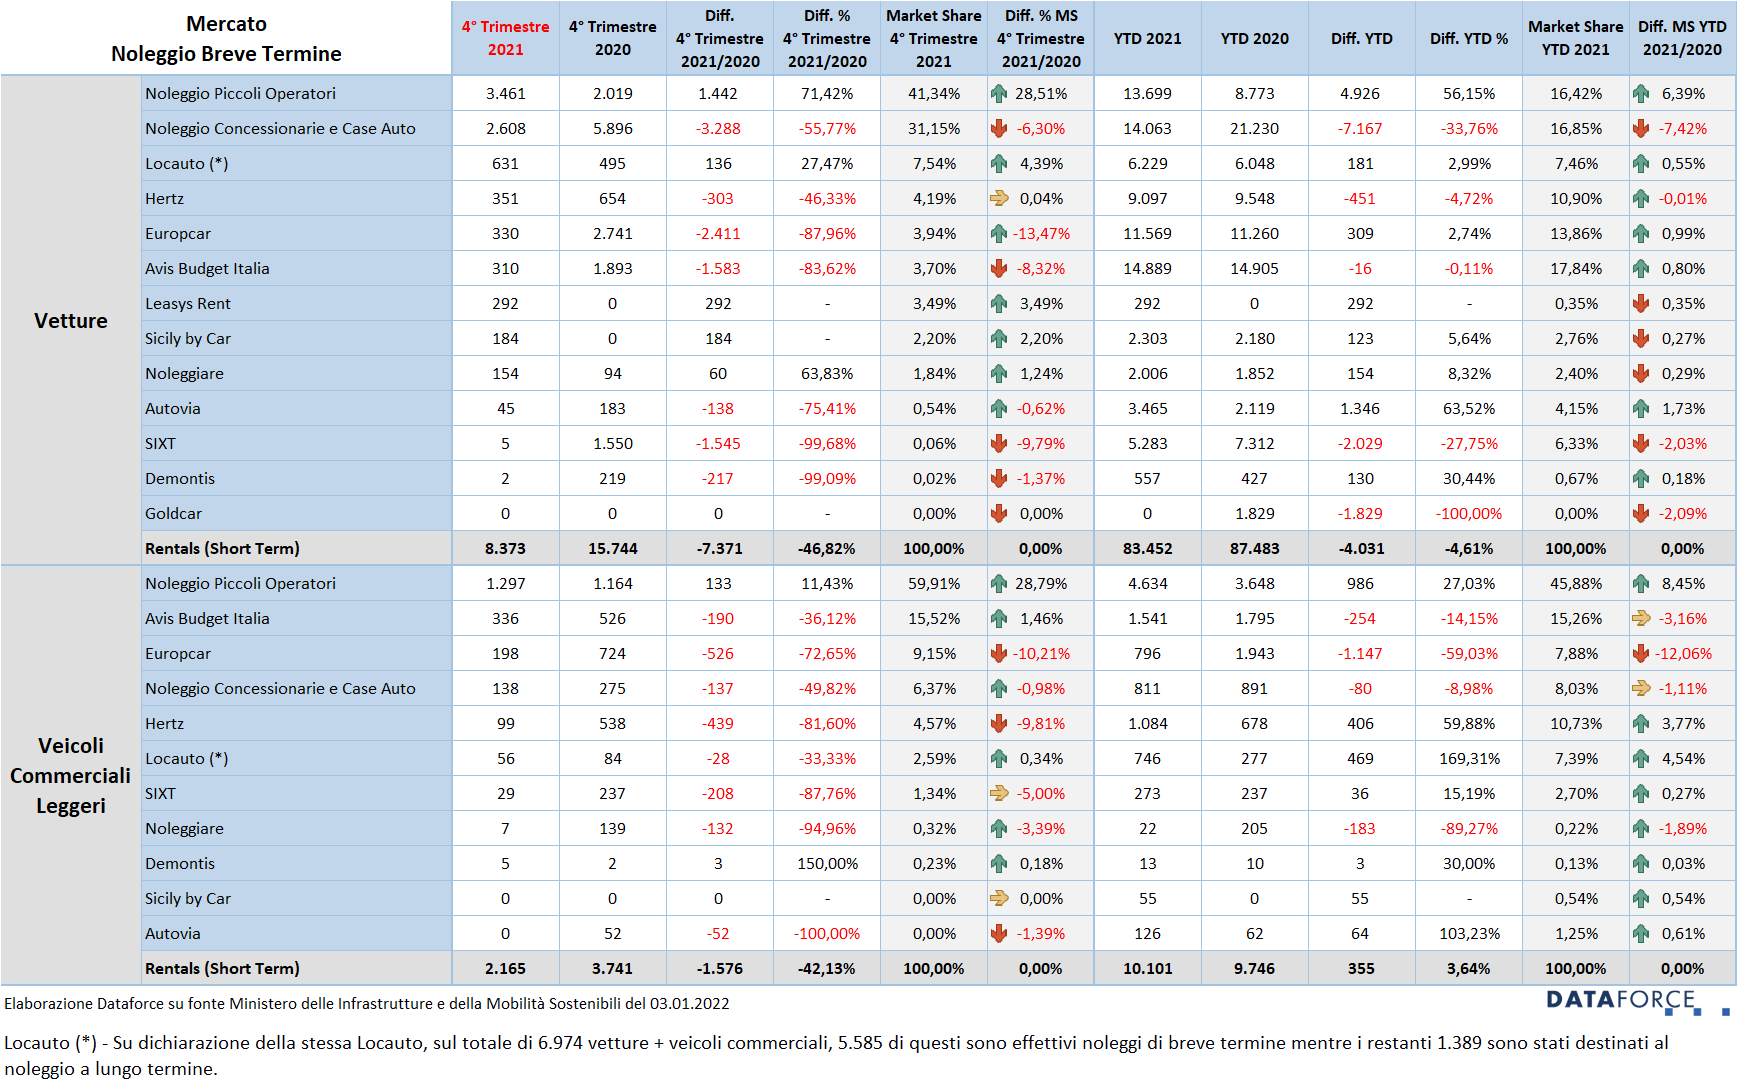The width and height of the screenshot is (1737, 1091).
Task: Click the 'Locauto (*)' footnote text
Action: (x=836, y=1055)
